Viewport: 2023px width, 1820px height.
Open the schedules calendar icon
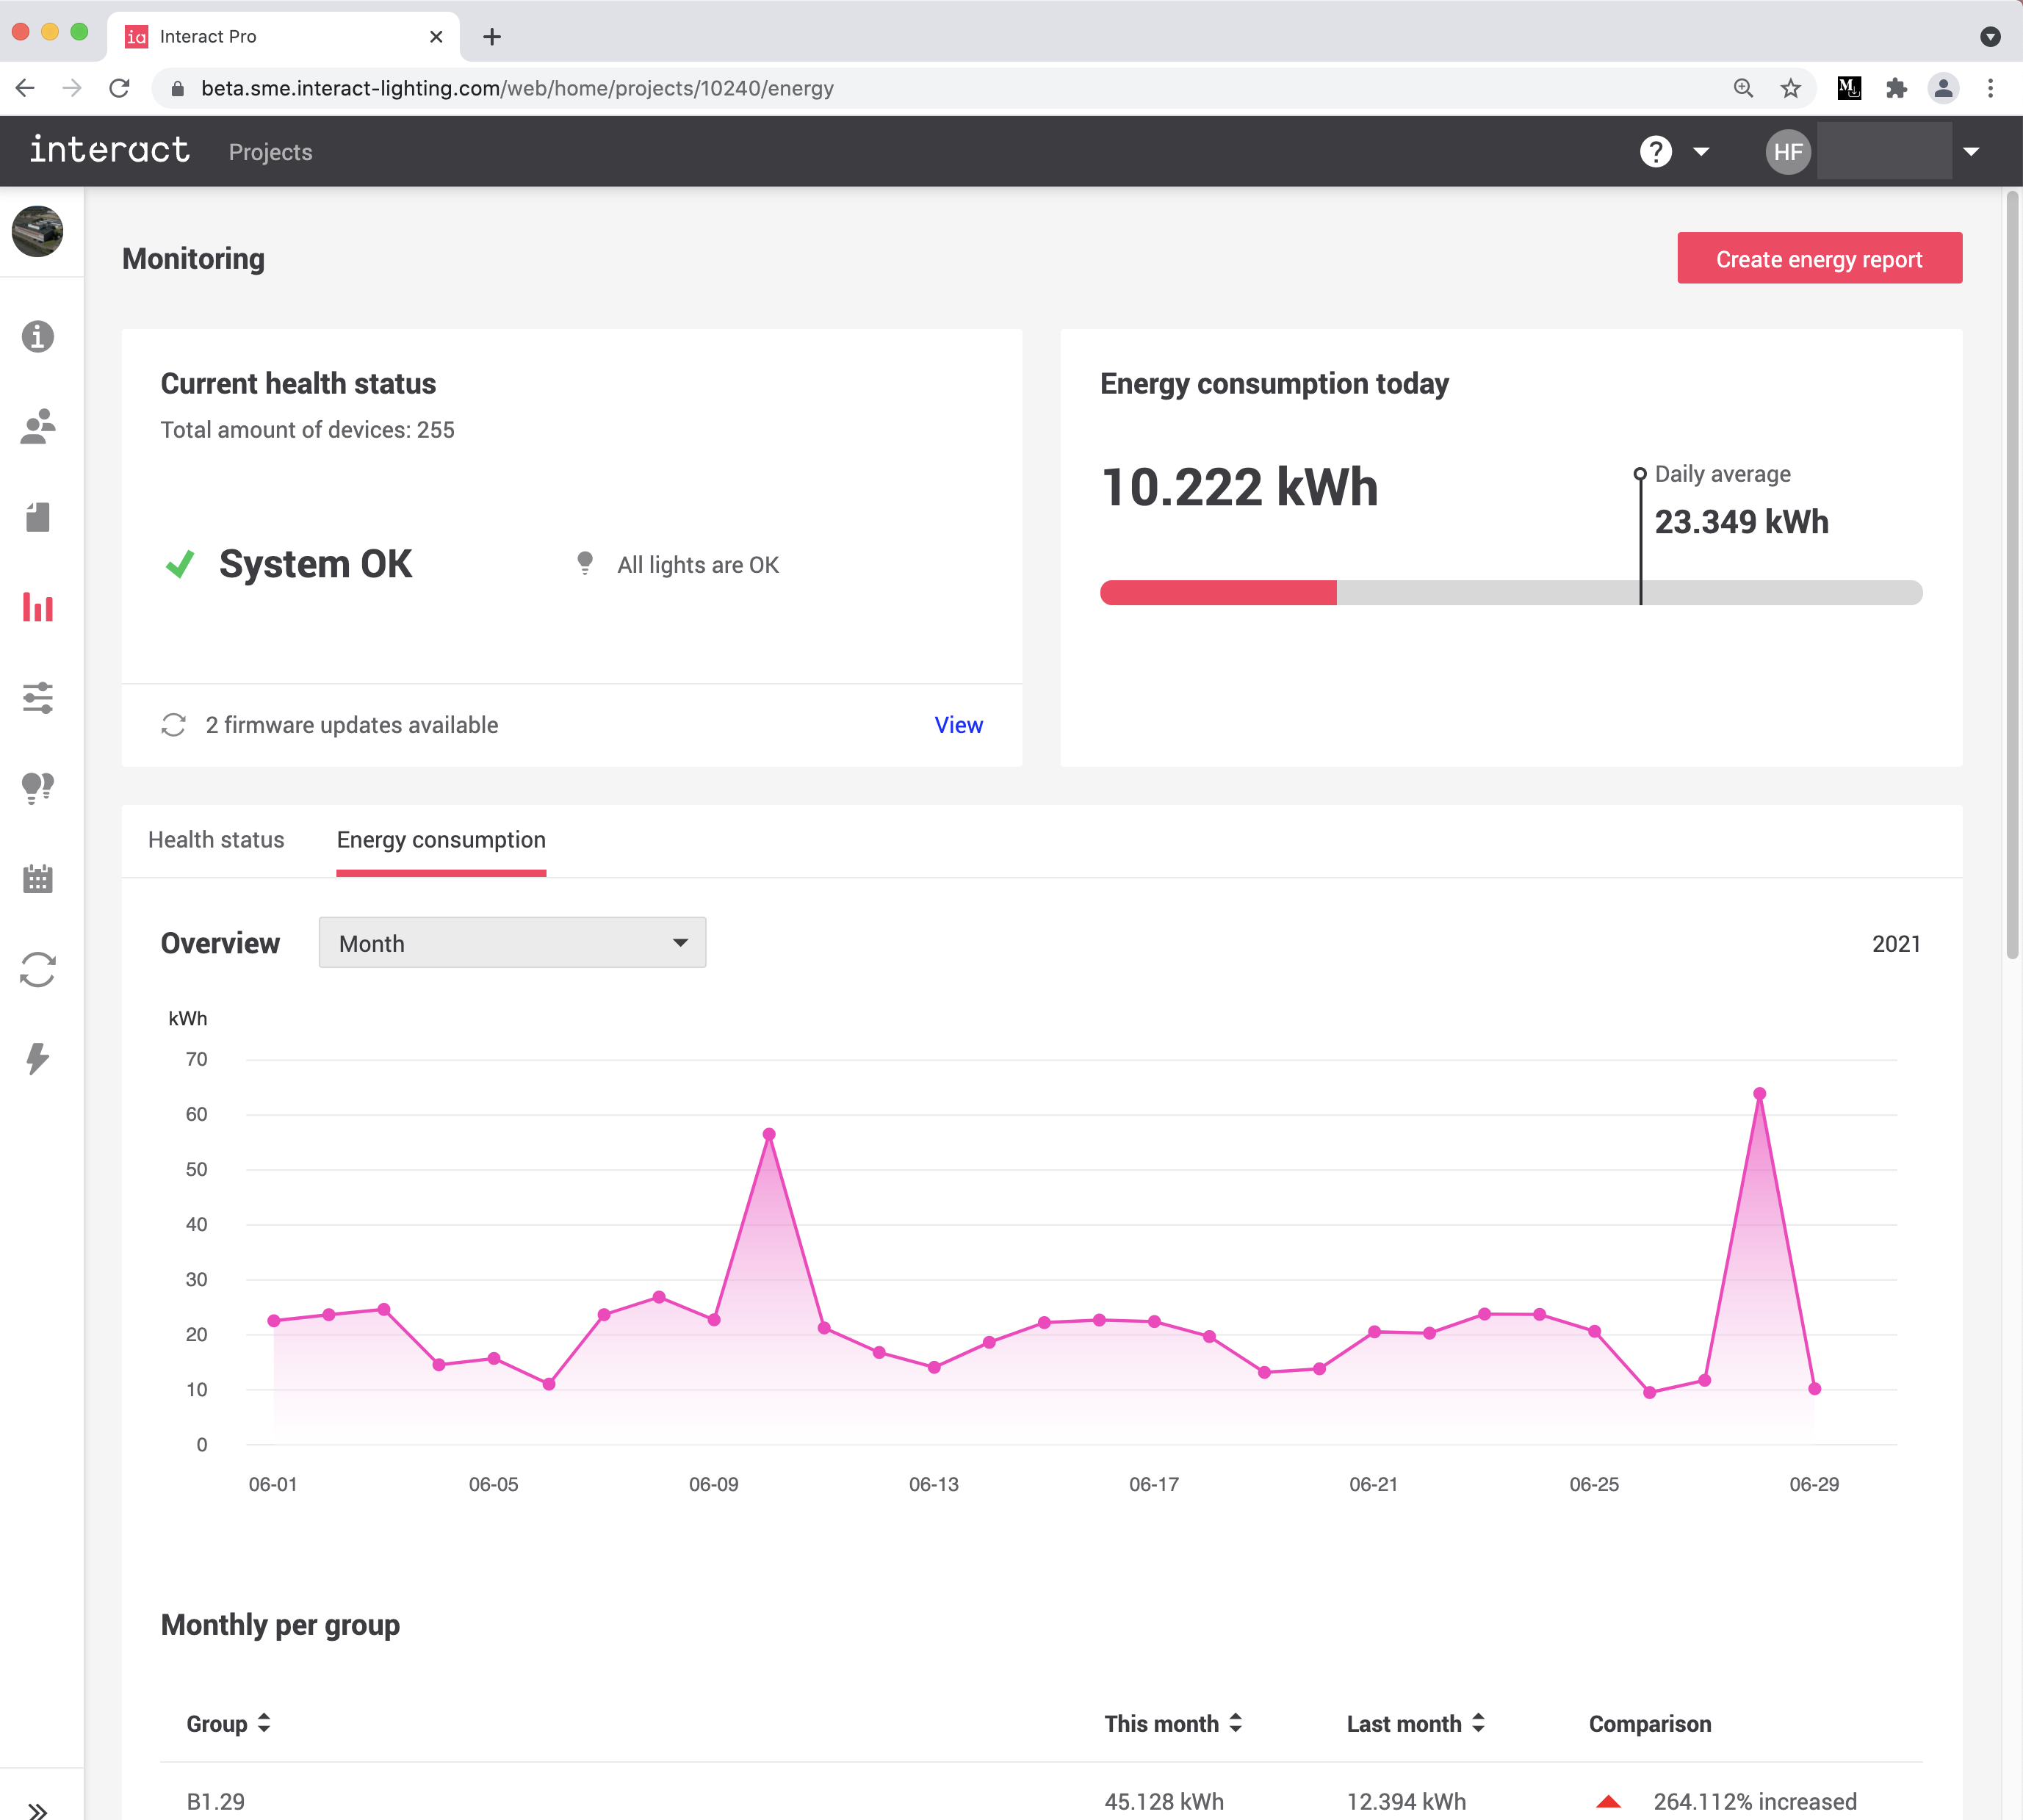pyautogui.click(x=38, y=878)
